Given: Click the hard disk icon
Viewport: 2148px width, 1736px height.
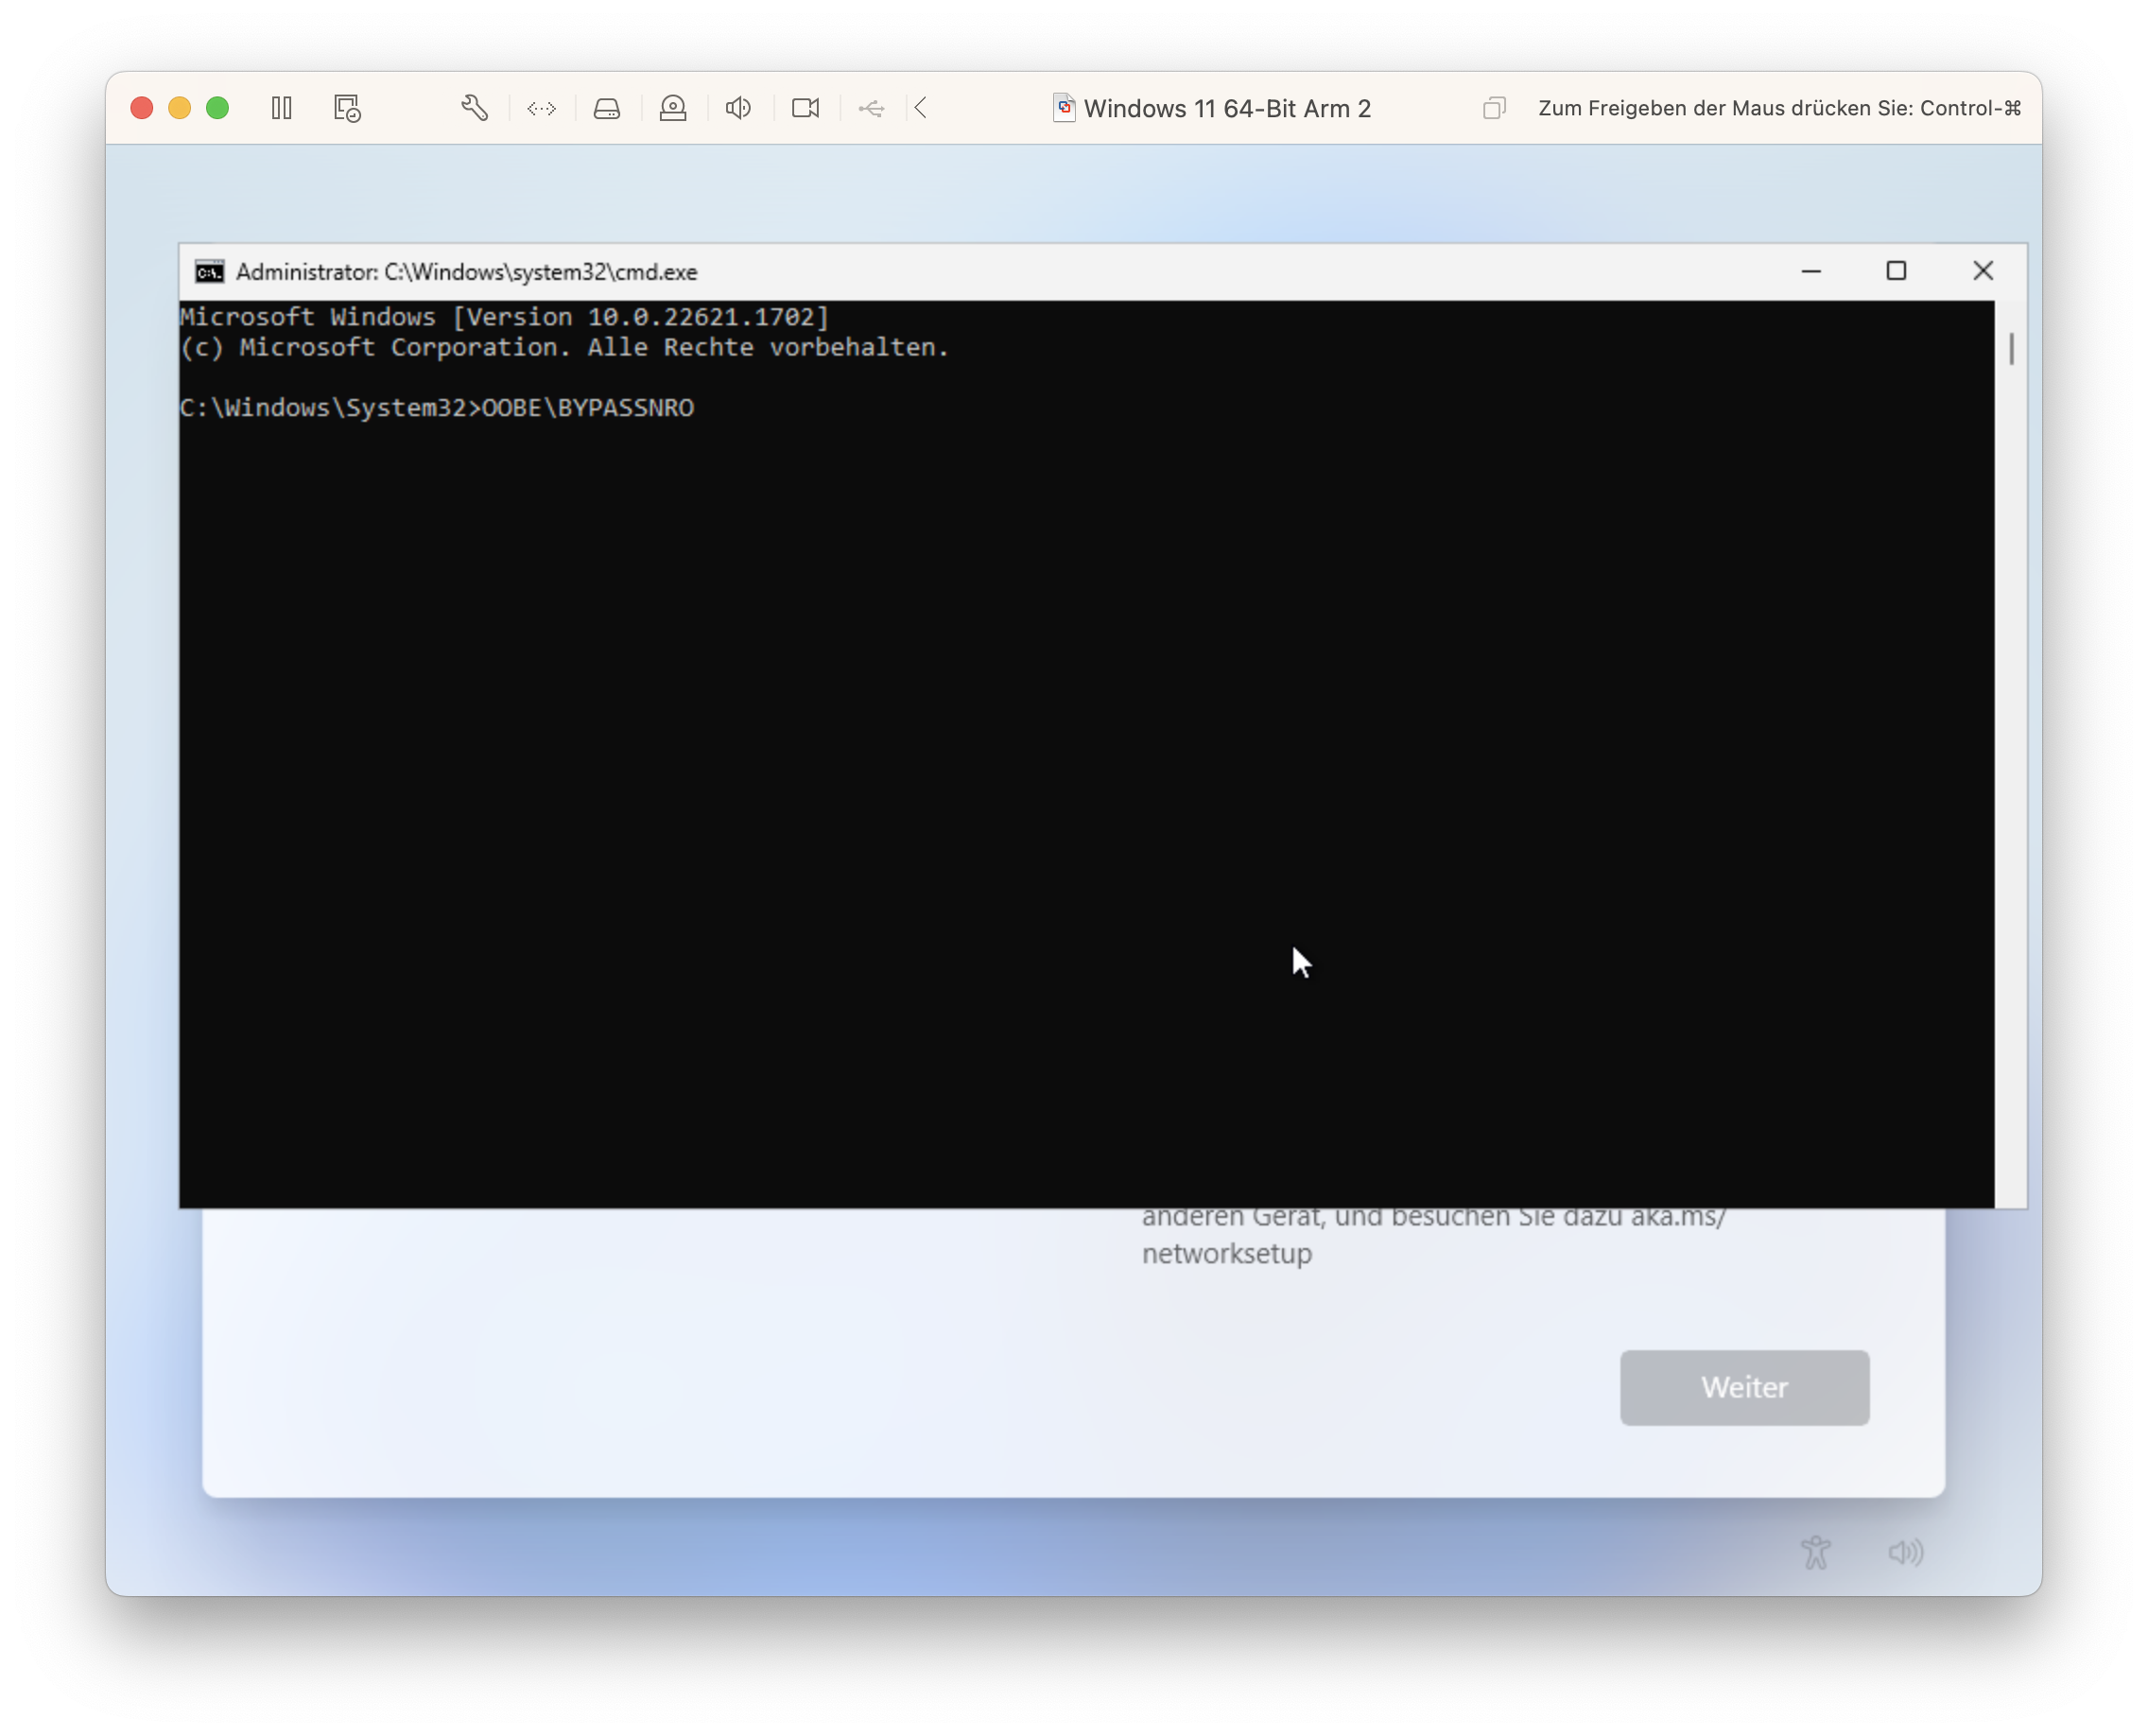Looking at the screenshot, I should pos(607,108).
